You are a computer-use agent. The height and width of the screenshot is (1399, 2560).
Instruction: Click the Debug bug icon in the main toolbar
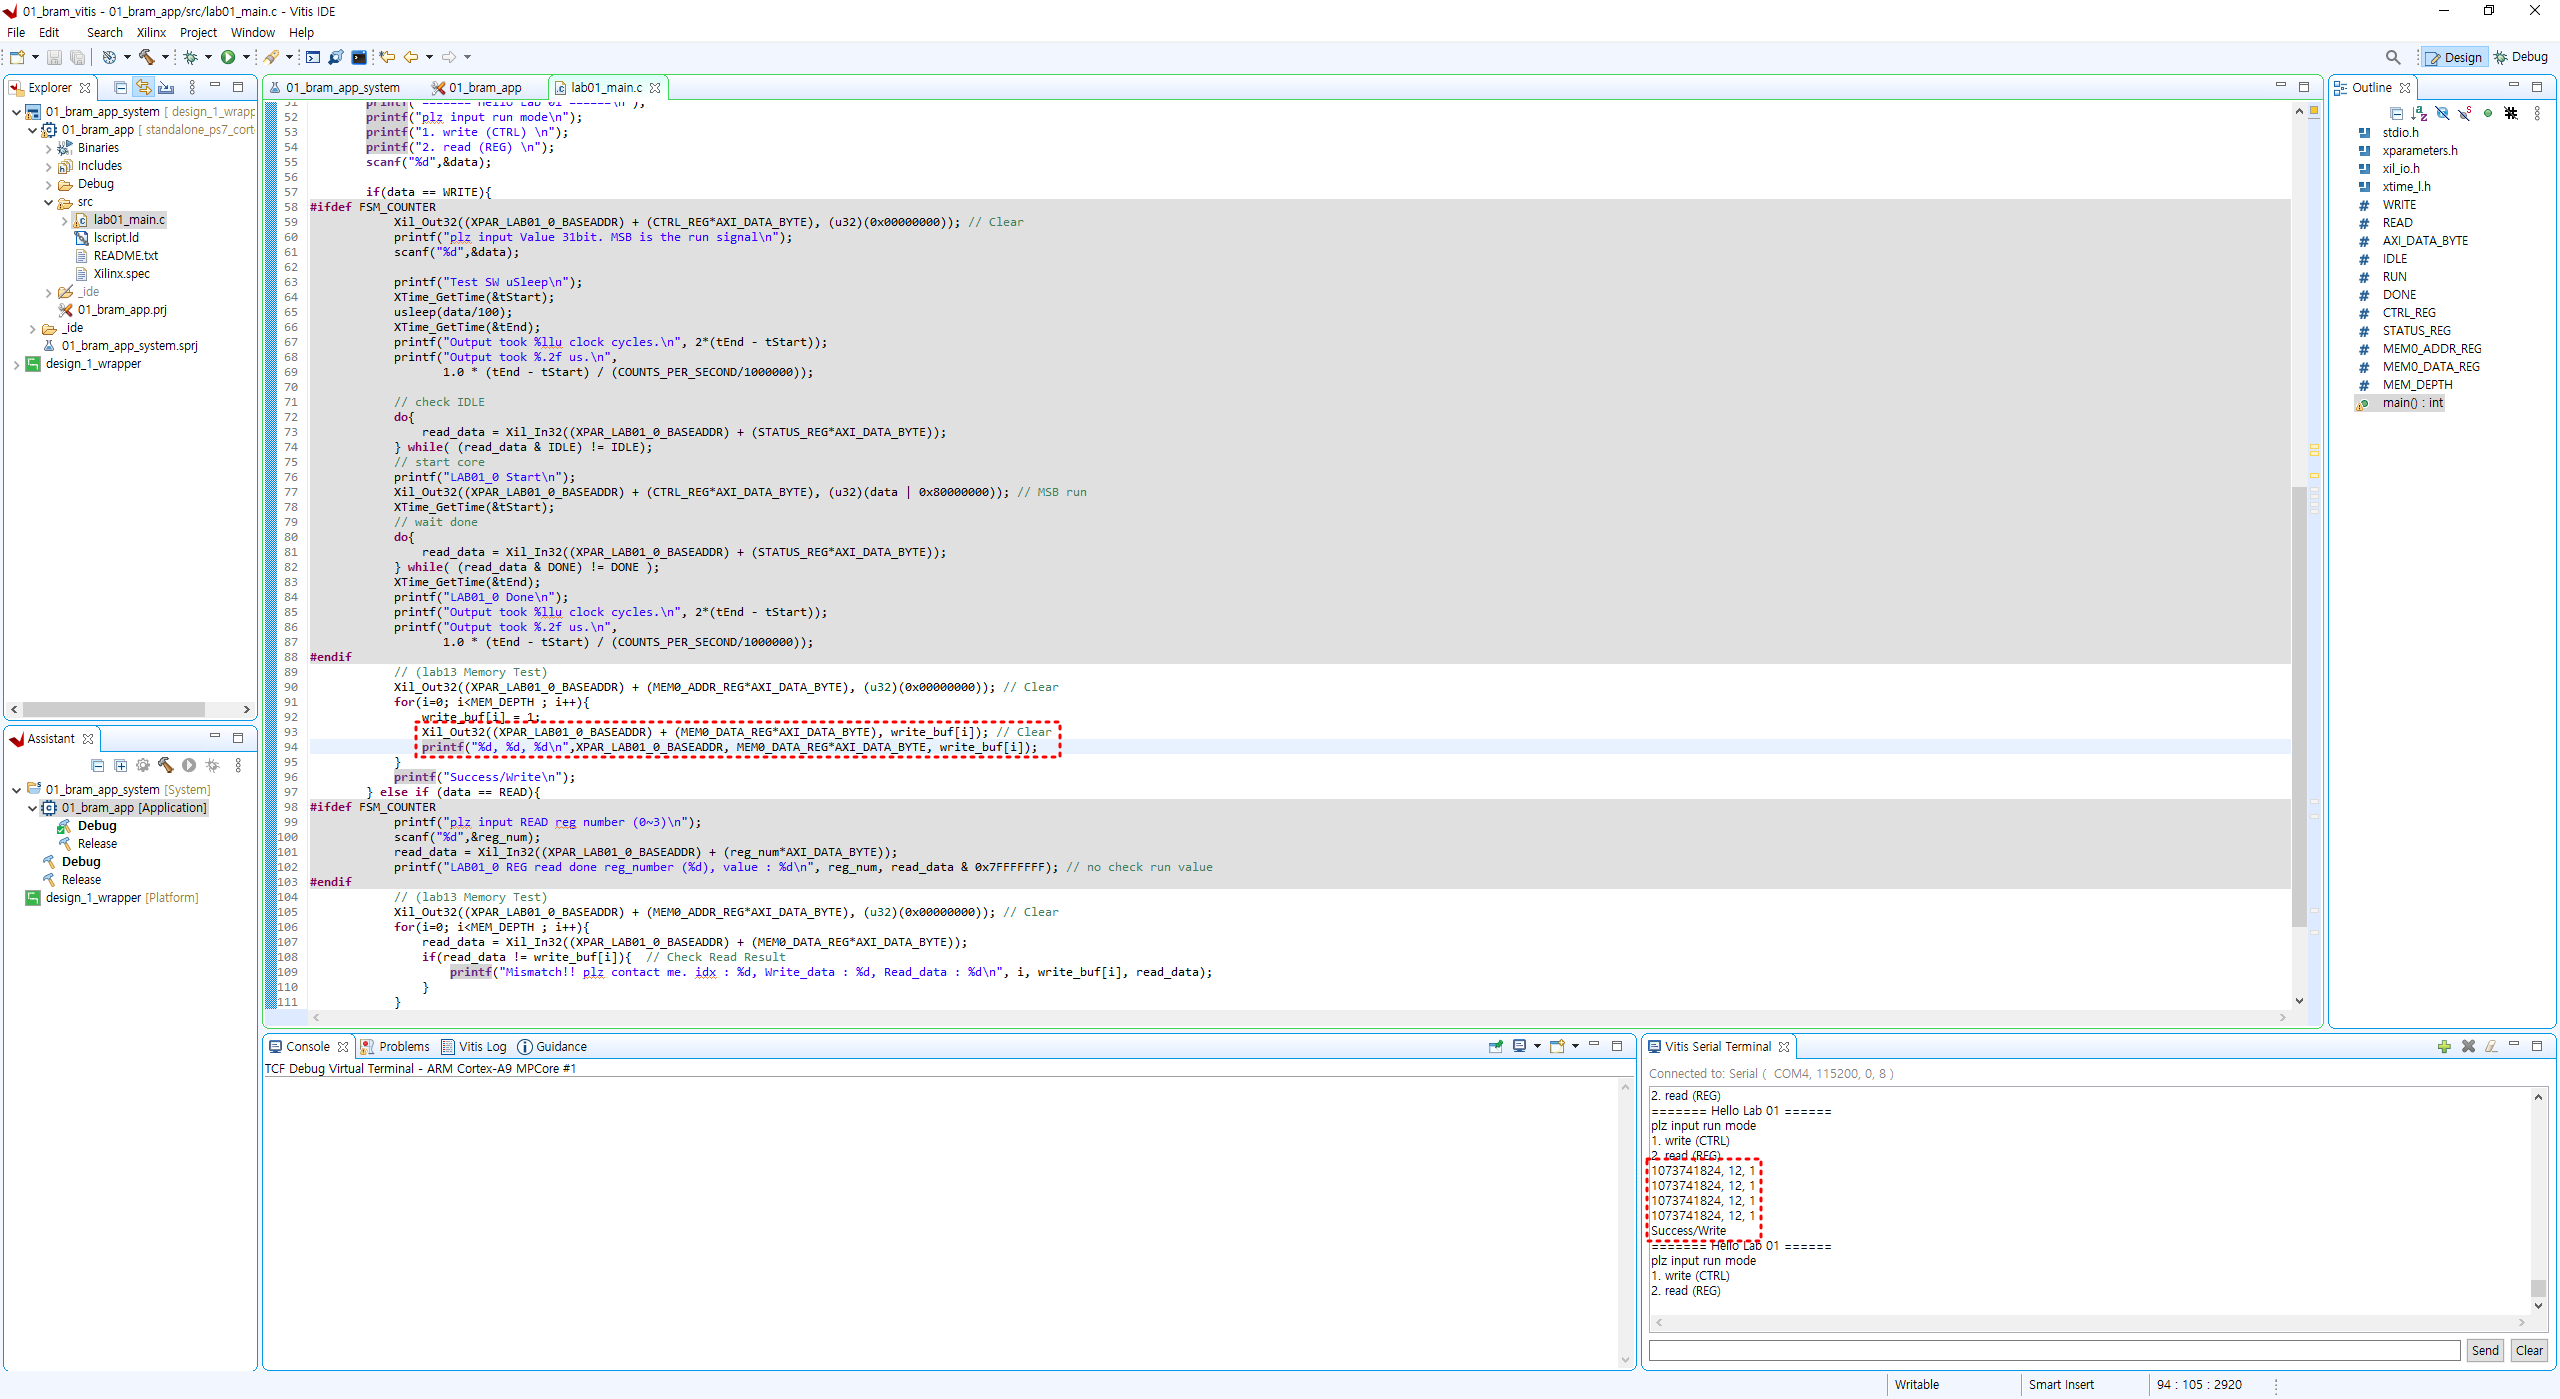coord(190,57)
